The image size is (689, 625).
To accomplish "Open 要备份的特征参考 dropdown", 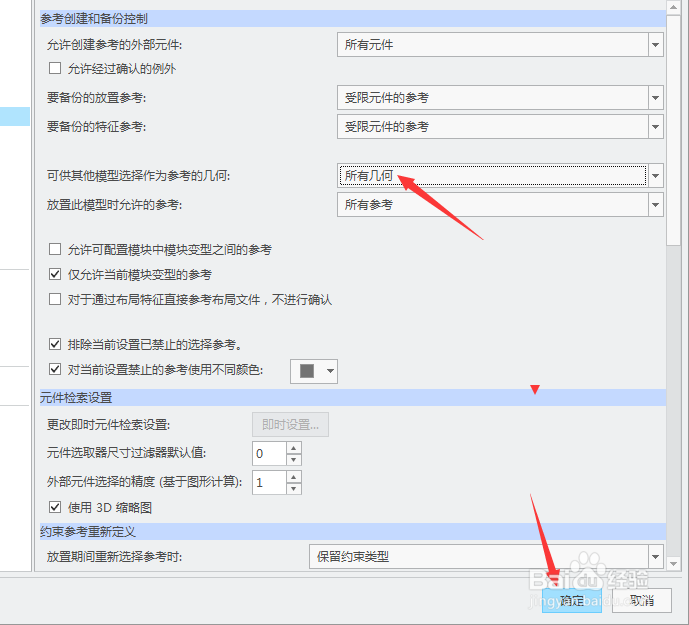I will tap(500, 127).
